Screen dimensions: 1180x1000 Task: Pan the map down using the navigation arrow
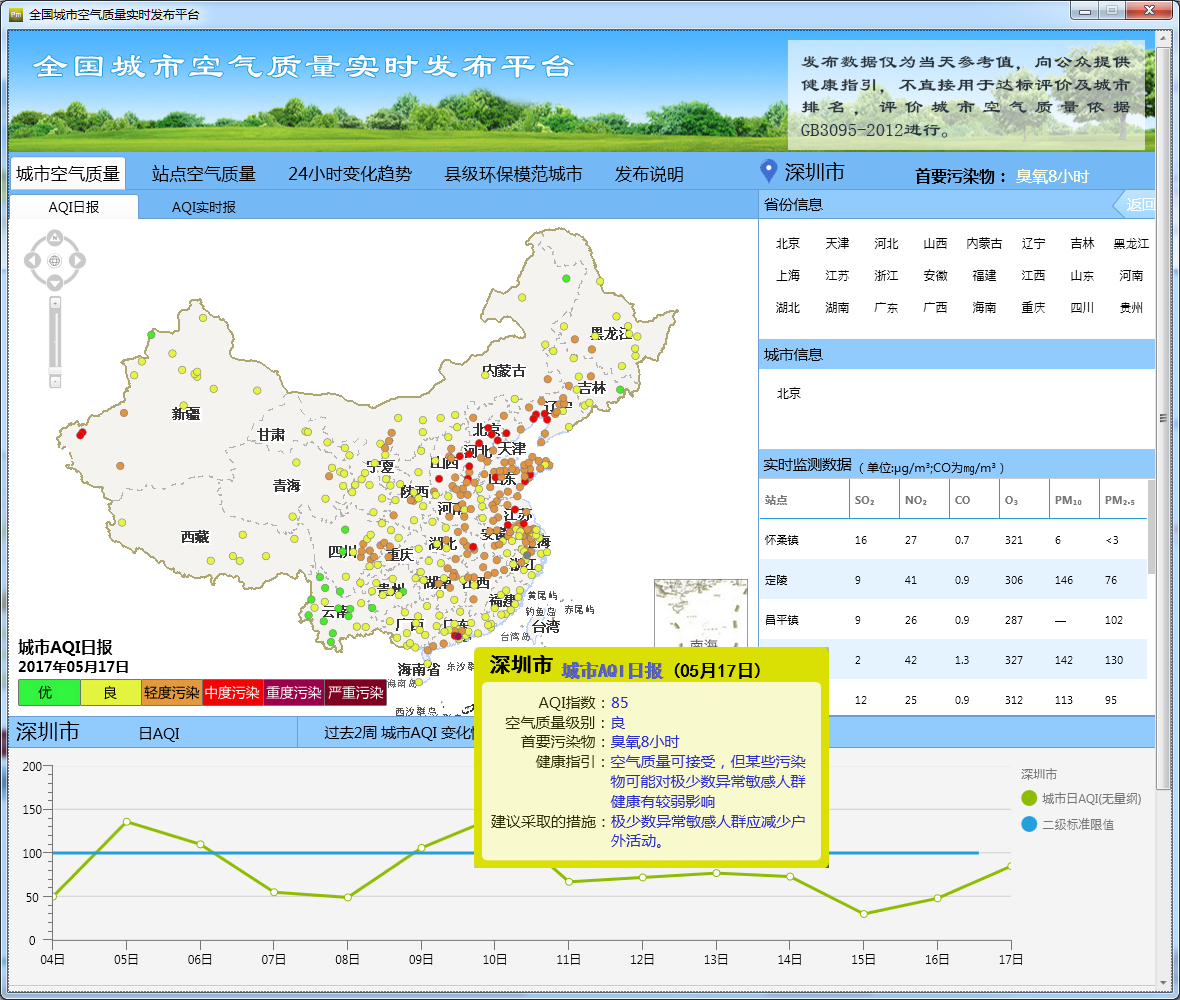(x=55, y=283)
